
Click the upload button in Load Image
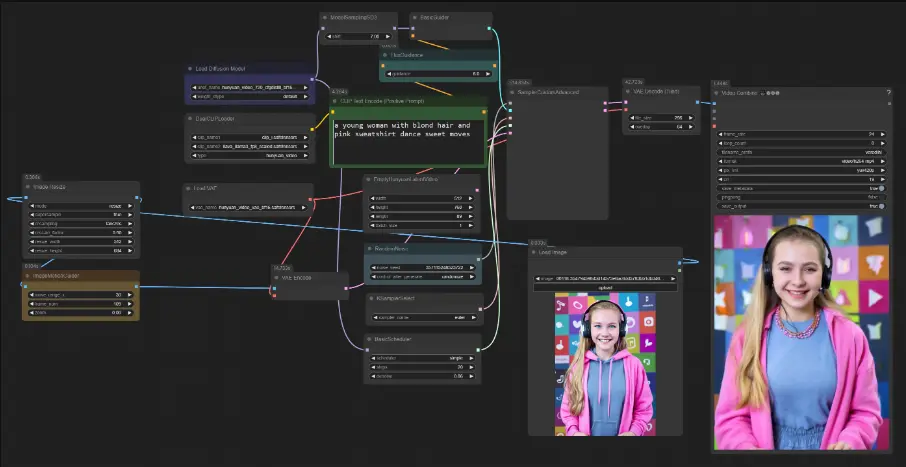point(605,287)
